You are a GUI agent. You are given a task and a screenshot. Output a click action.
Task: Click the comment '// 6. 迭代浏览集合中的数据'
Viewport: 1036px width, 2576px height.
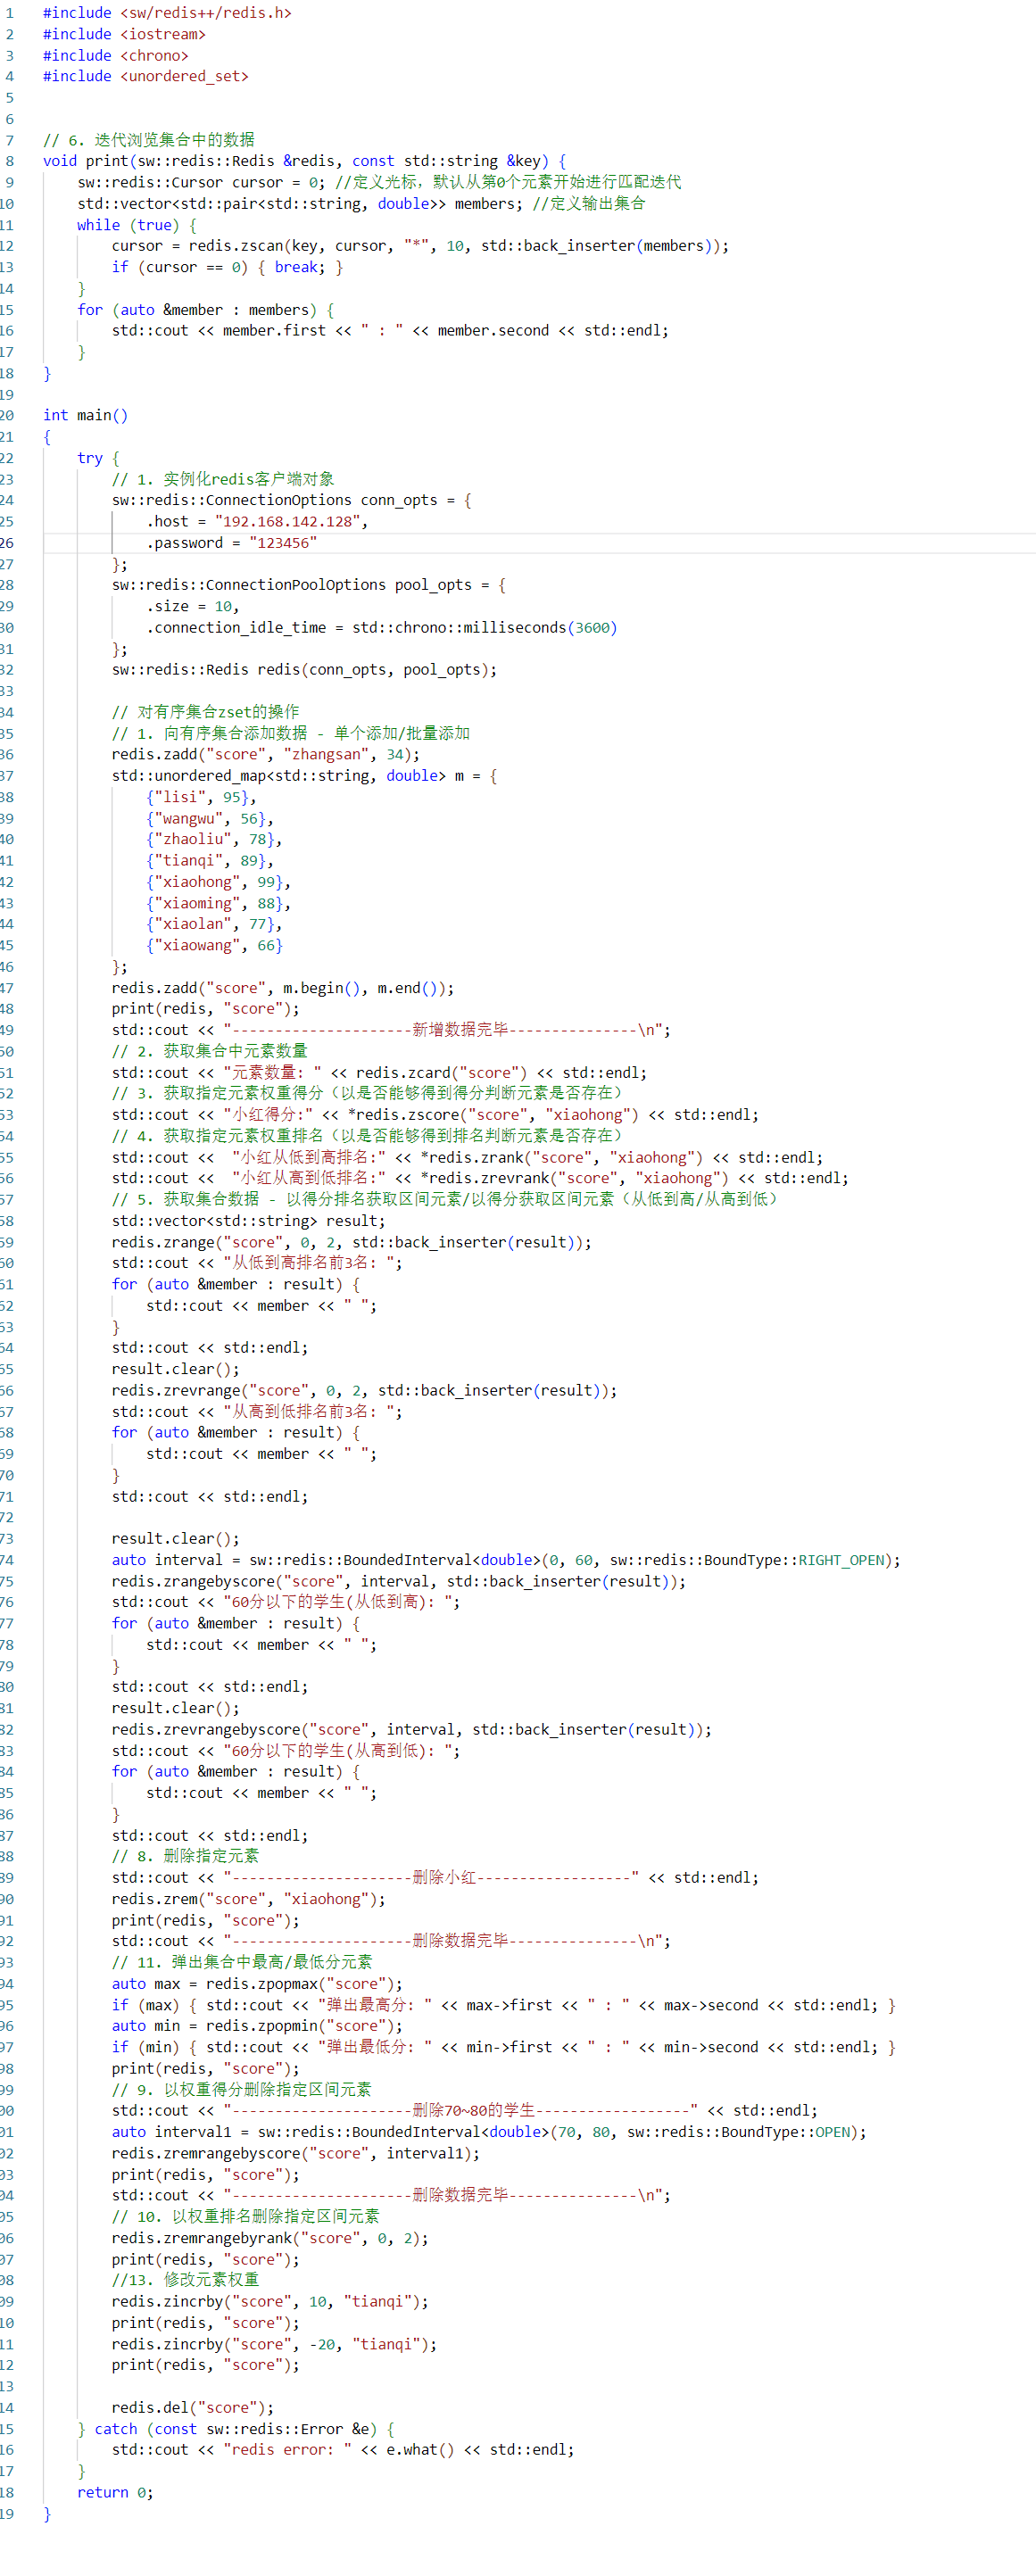point(149,140)
